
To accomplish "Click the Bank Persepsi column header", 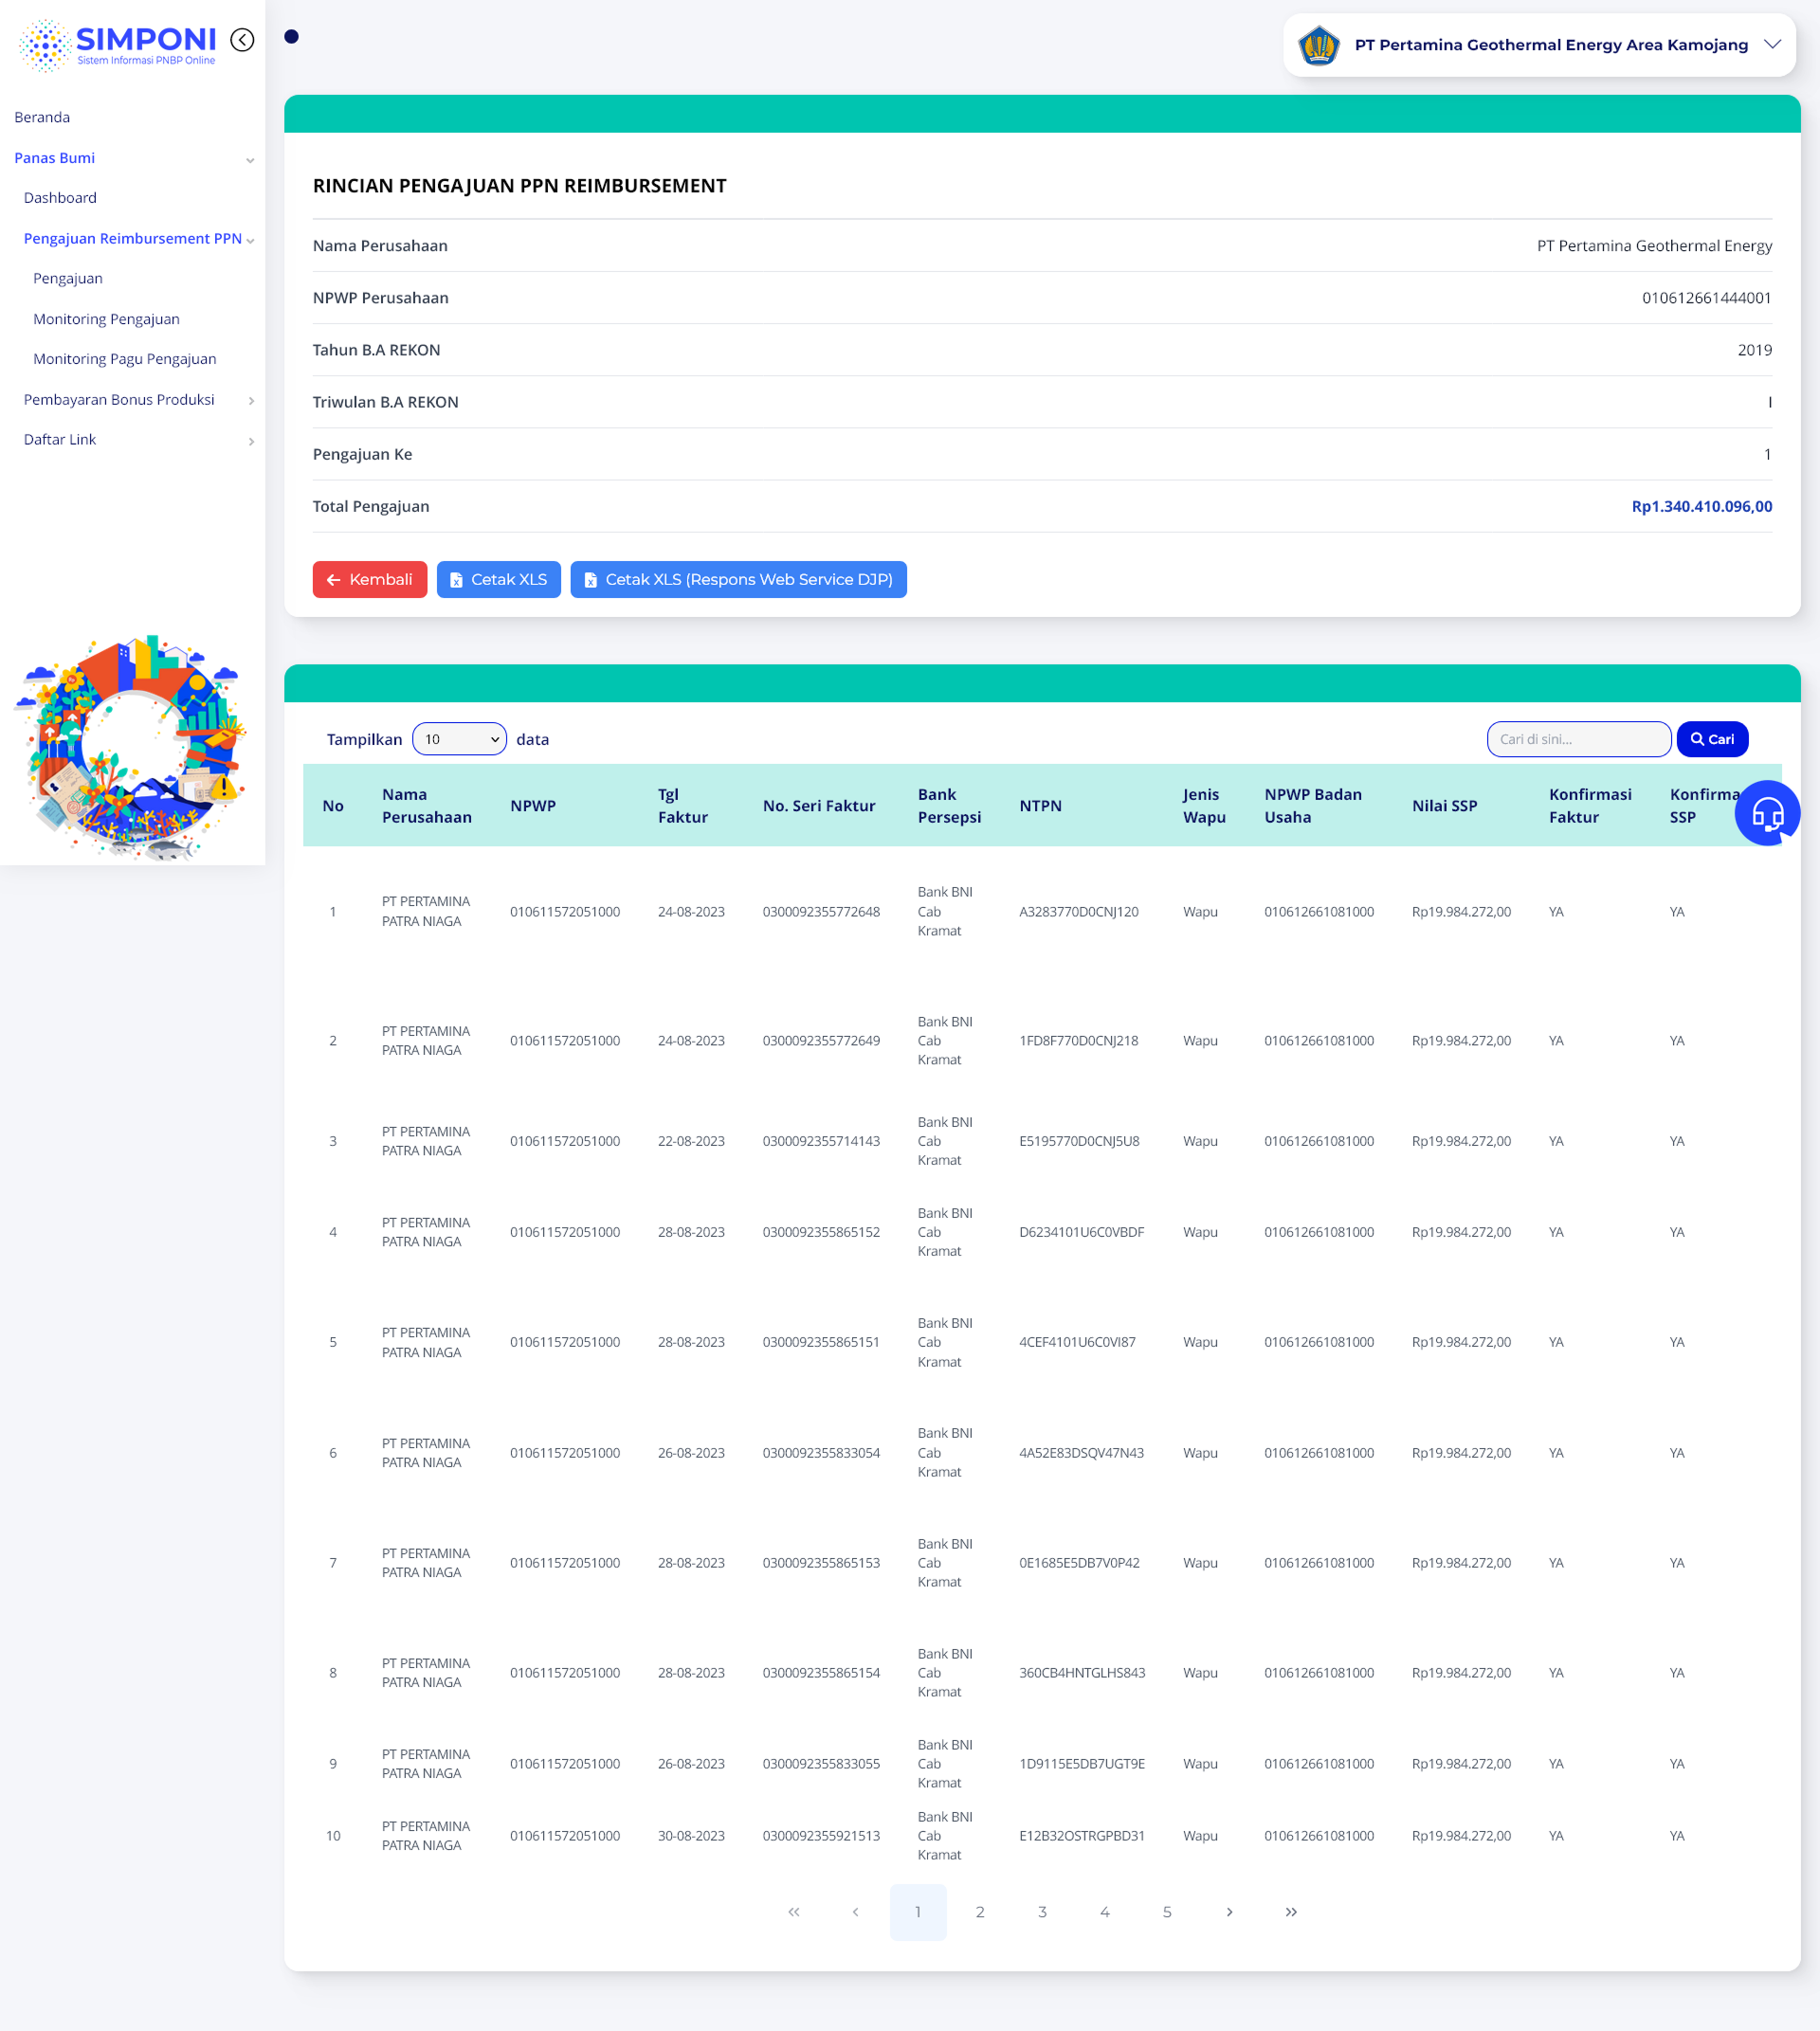I will (950, 806).
